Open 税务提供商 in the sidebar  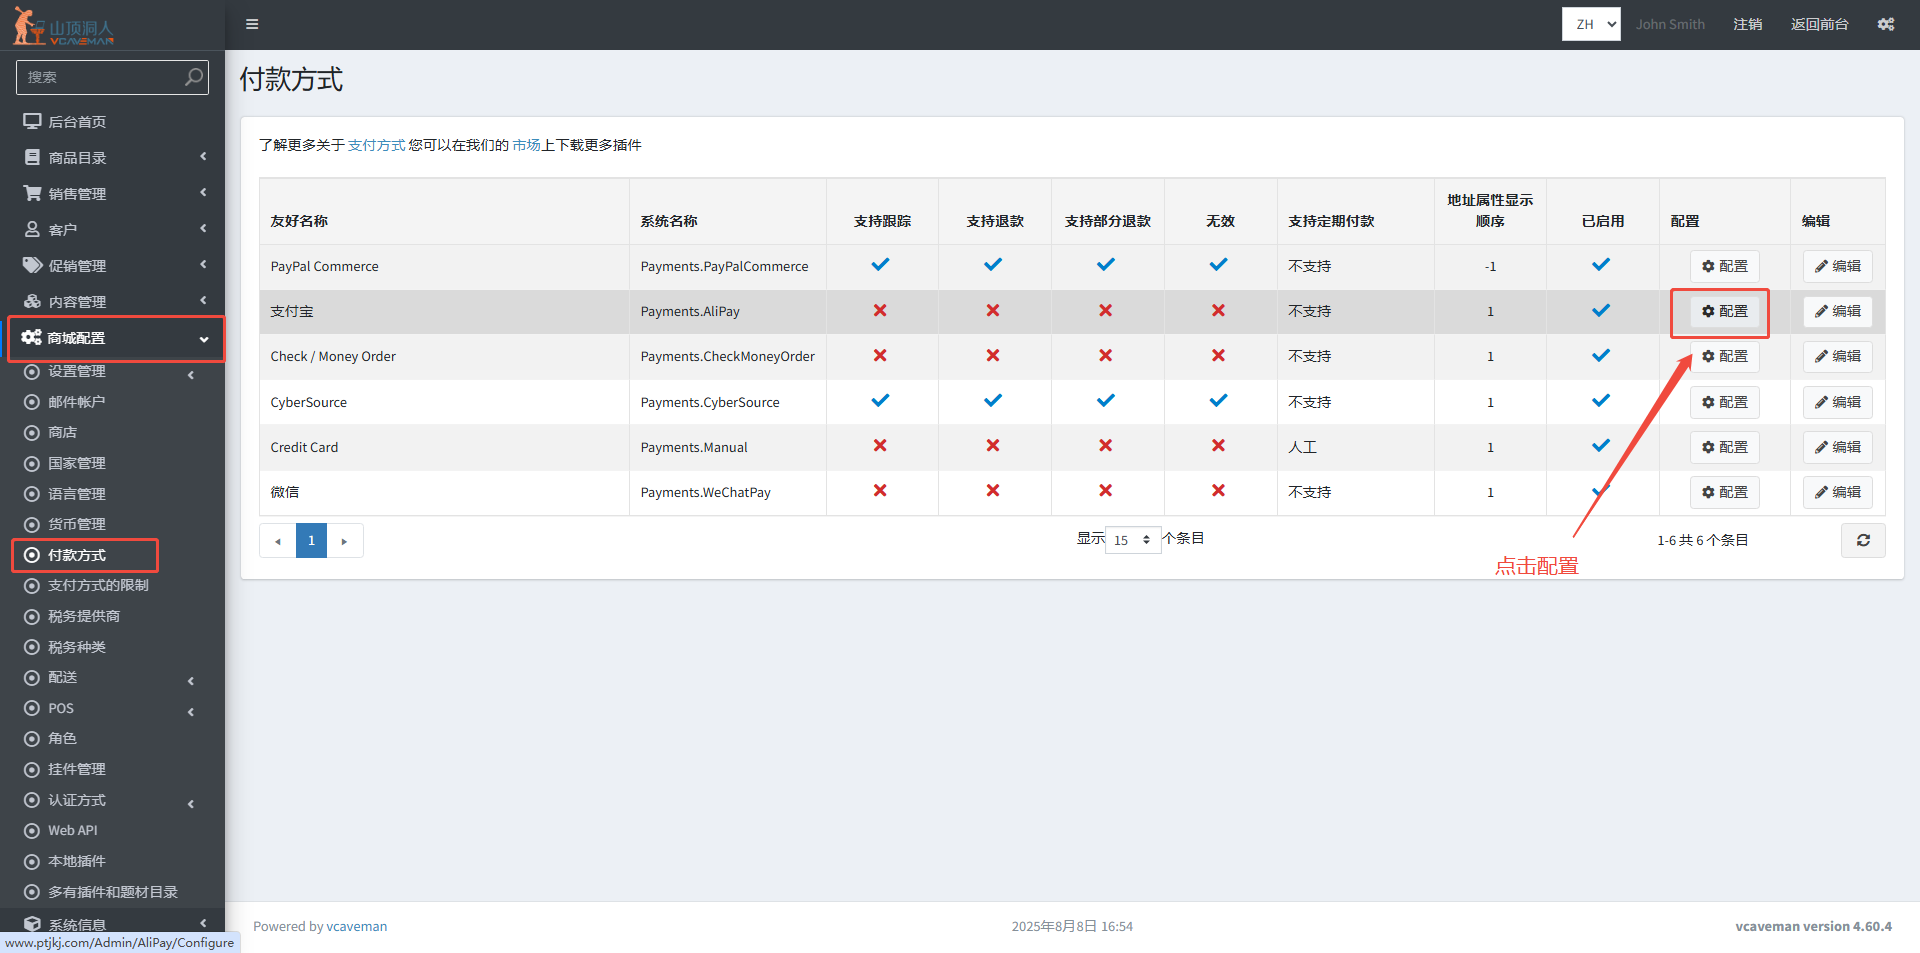point(84,616)
